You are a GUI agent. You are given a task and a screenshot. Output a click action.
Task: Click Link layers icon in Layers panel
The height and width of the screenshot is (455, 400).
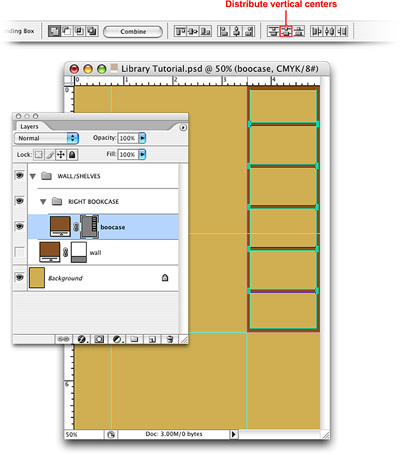click(63, 339)
